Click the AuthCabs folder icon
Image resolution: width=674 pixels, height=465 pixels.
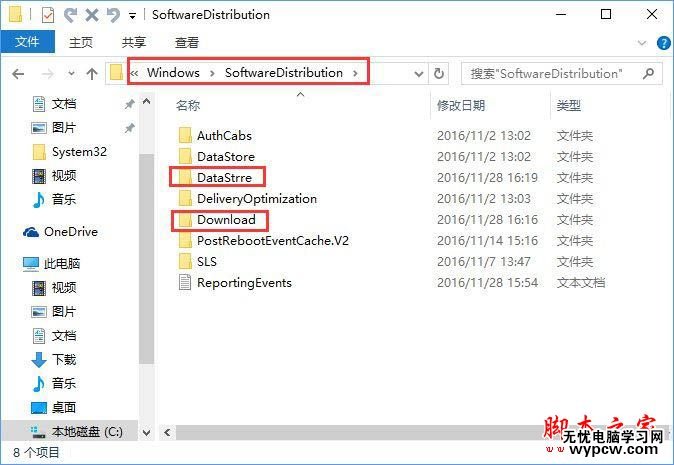coord(185,135)
